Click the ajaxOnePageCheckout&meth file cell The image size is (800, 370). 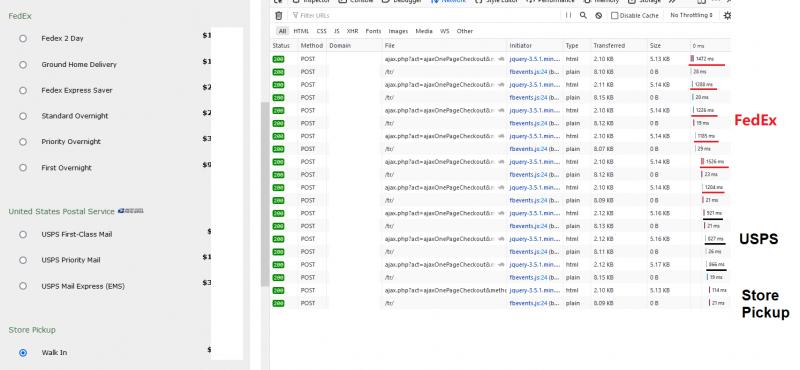[444, 290]
